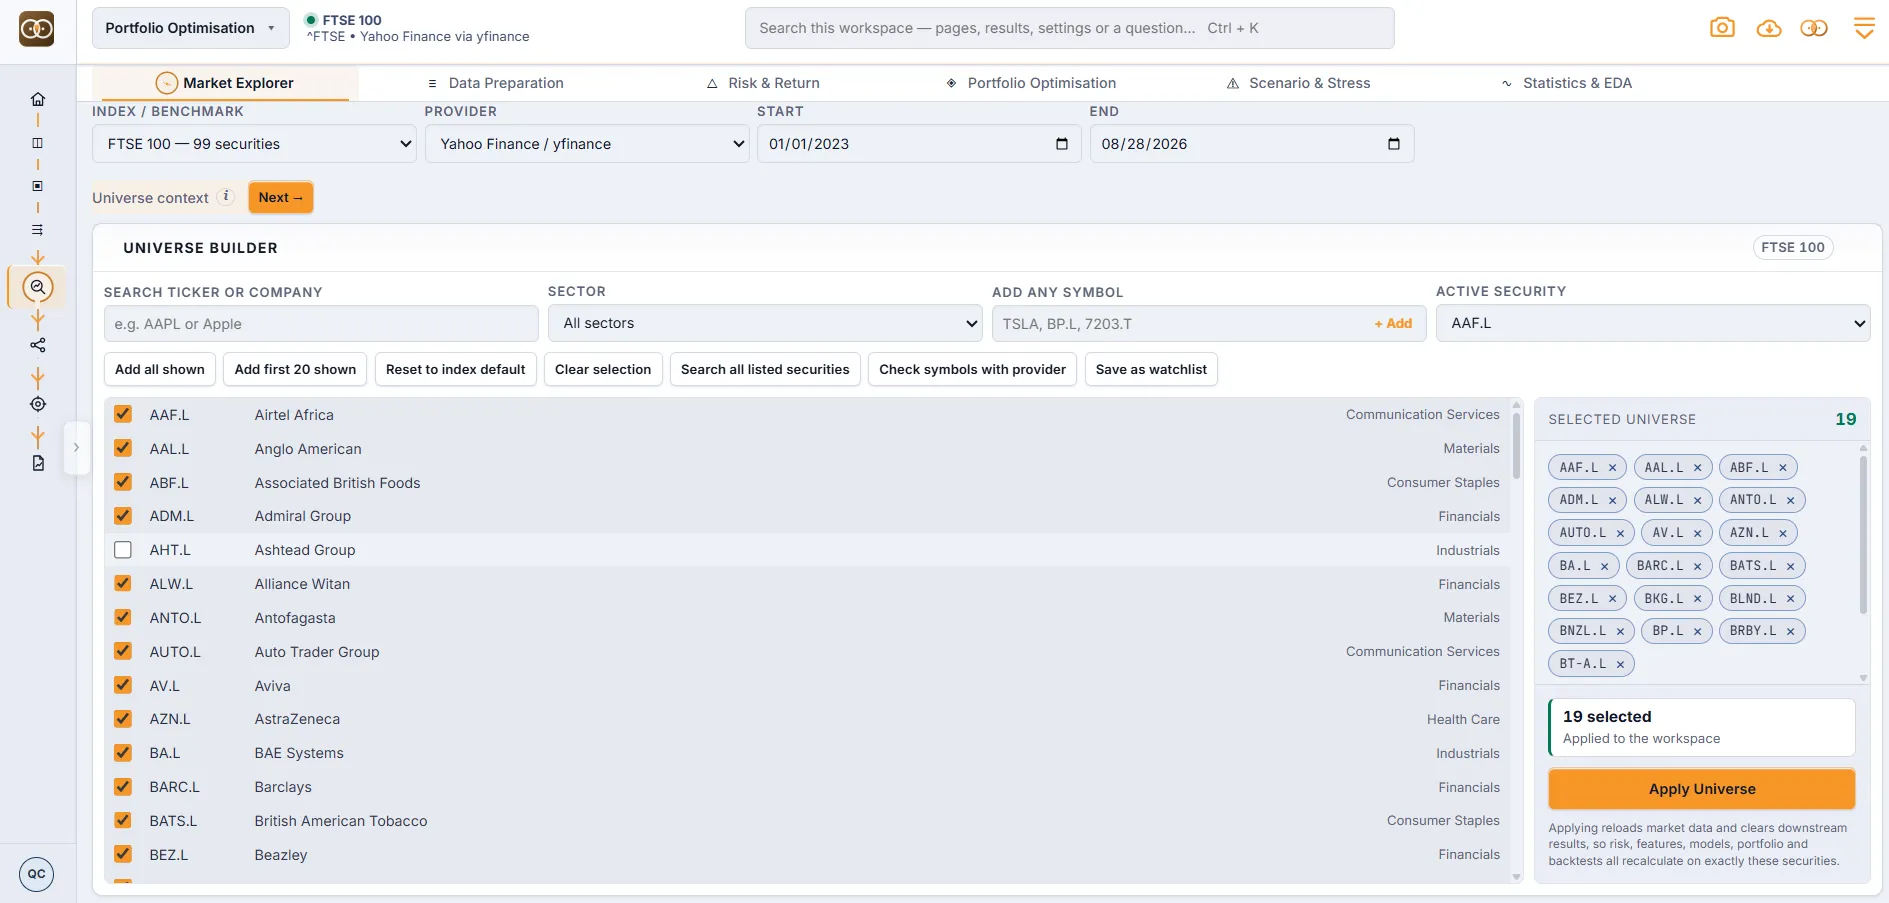Click the Apply Universe button
The width and height of the screenshot is (1889, 903).
(x=1702, y=789)
